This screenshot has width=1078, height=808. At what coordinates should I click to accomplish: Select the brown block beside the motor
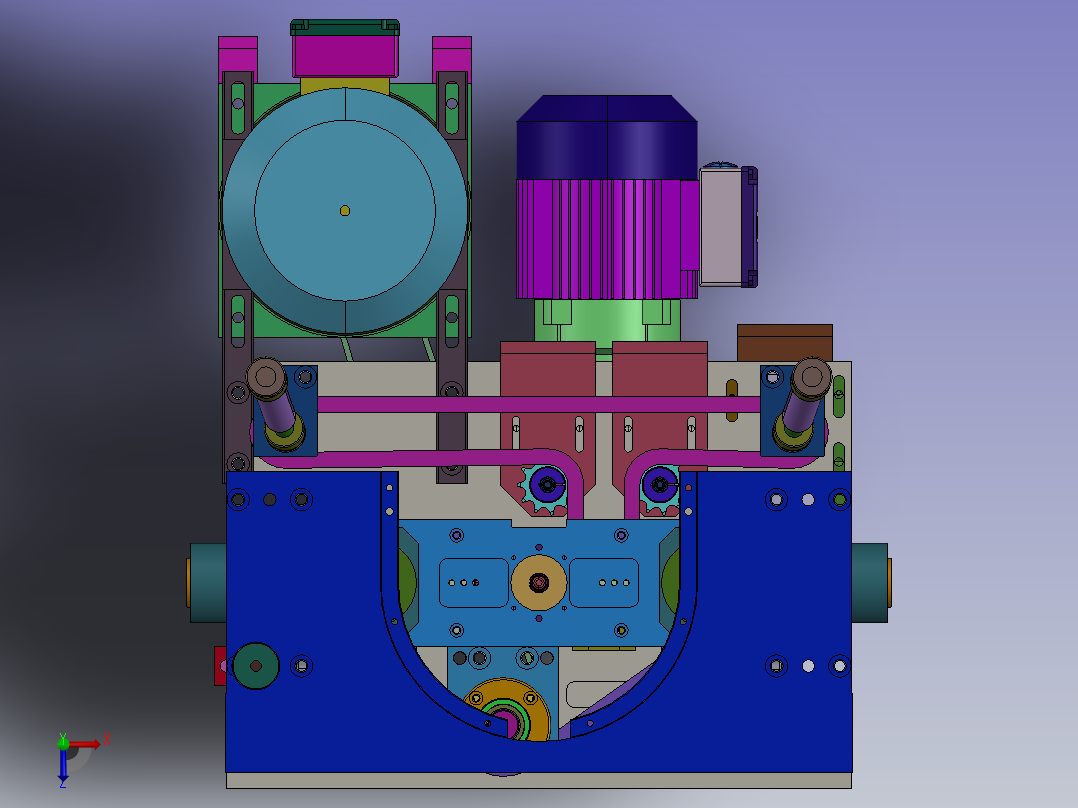click(x=784, y=342)
